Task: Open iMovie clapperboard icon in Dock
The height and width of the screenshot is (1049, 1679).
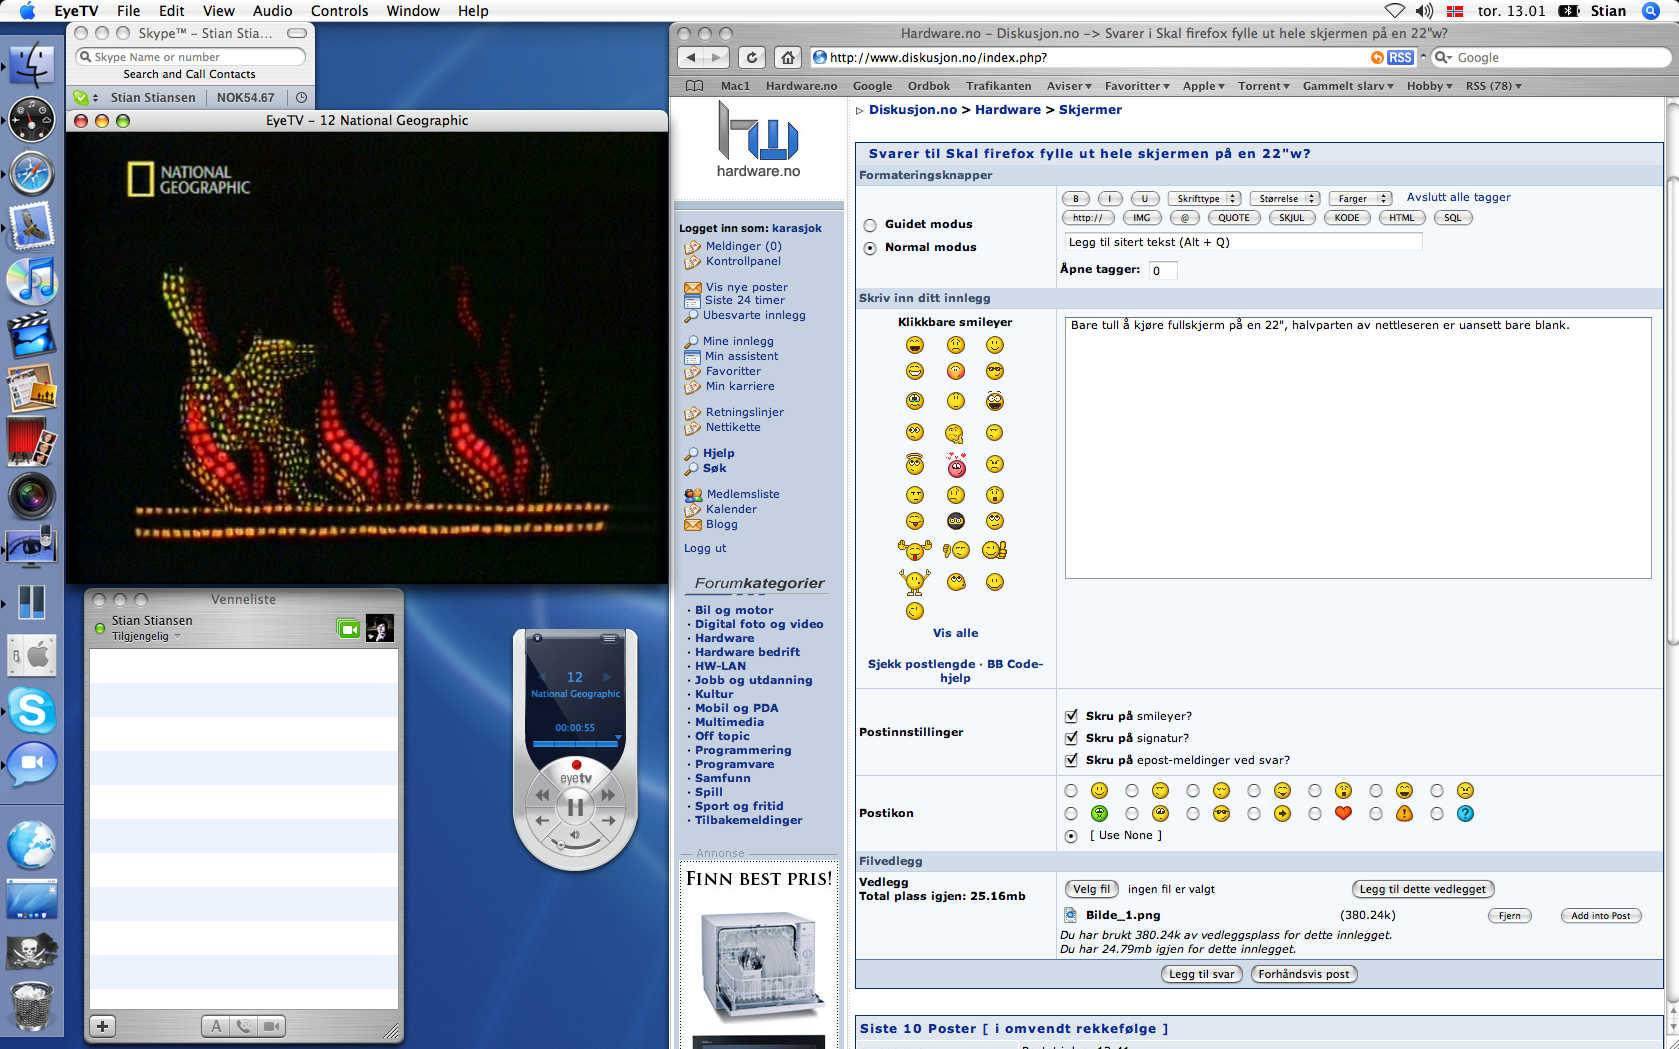Action: point(32,334)
